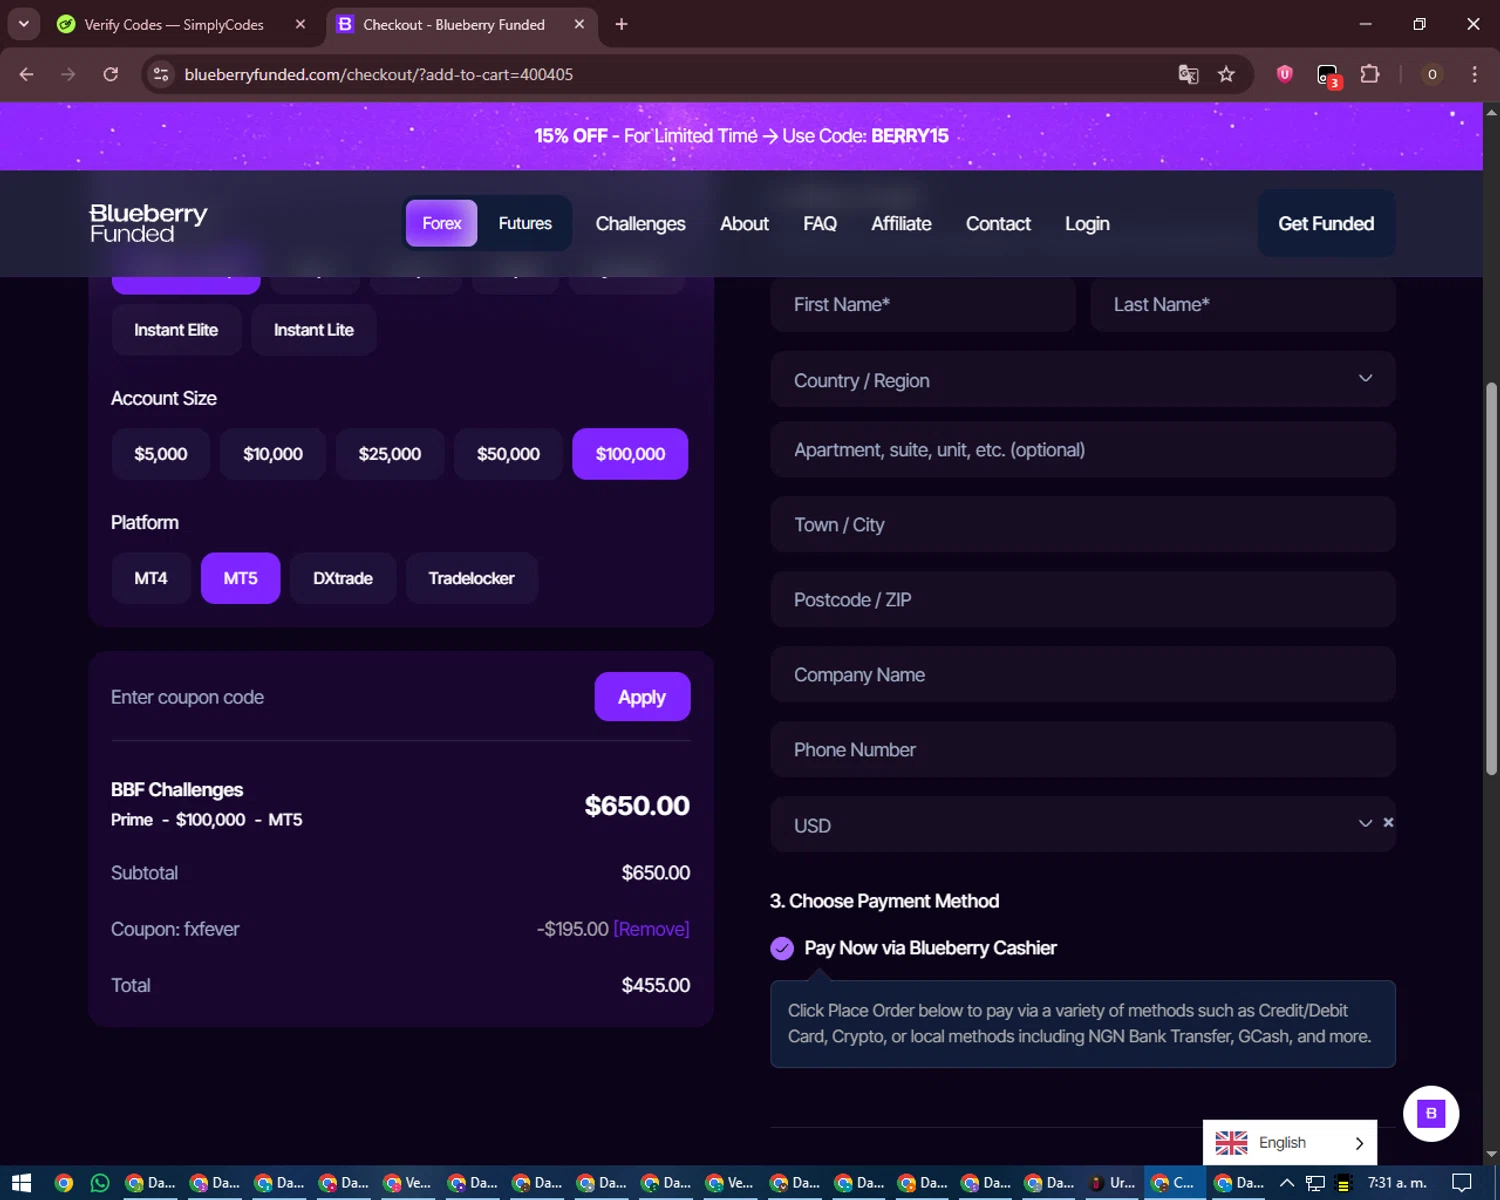Click the translate page icon in address bar
The height and width of the screenshot is (1200, 1500).
point(1188,74)
